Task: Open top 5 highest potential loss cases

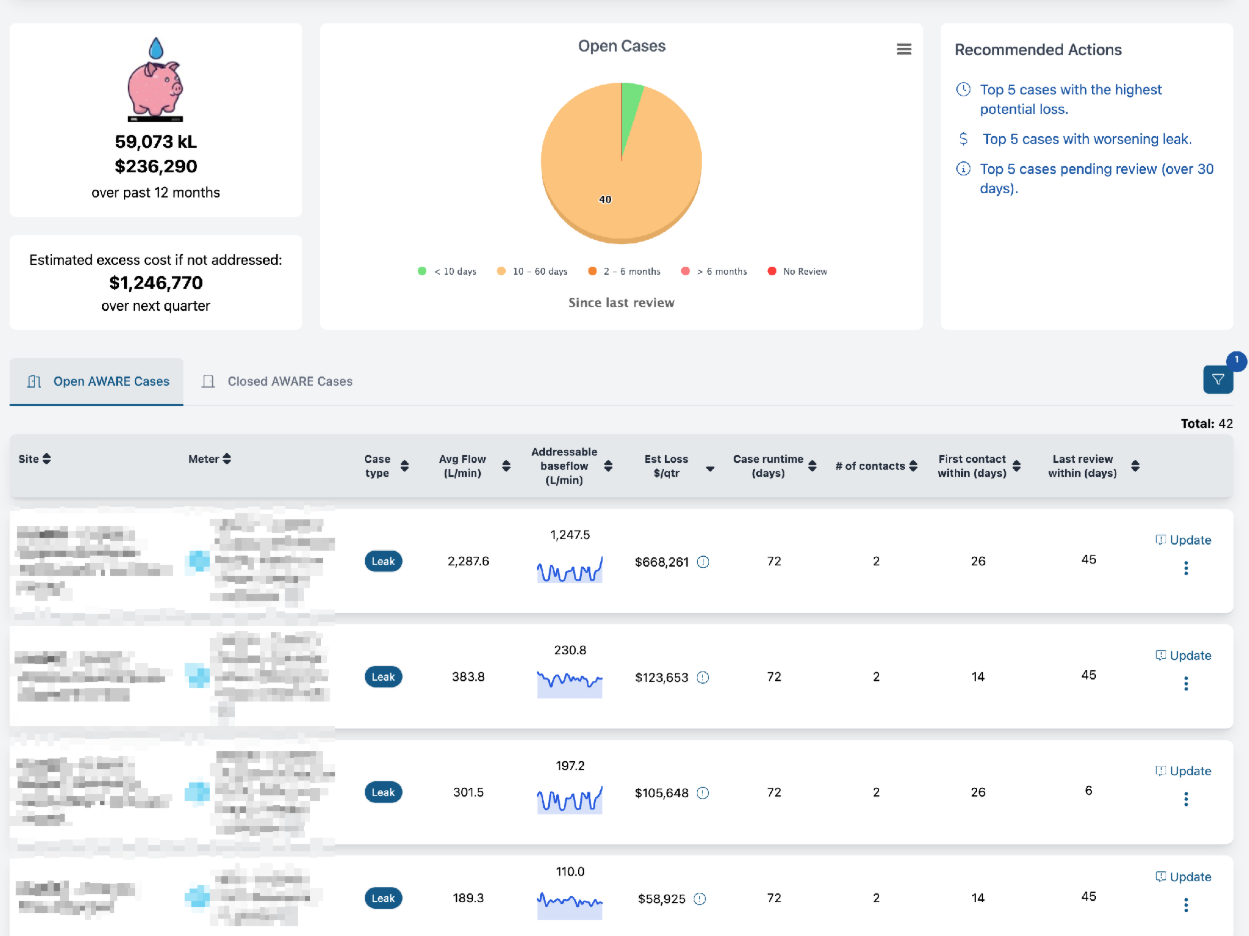Action: (x=1071, y=99)
